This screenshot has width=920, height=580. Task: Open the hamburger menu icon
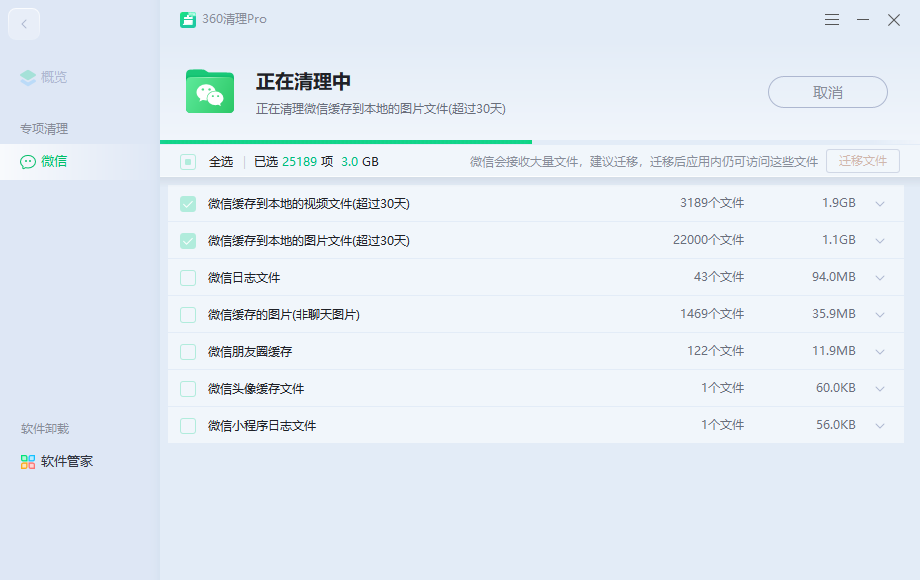832,20
